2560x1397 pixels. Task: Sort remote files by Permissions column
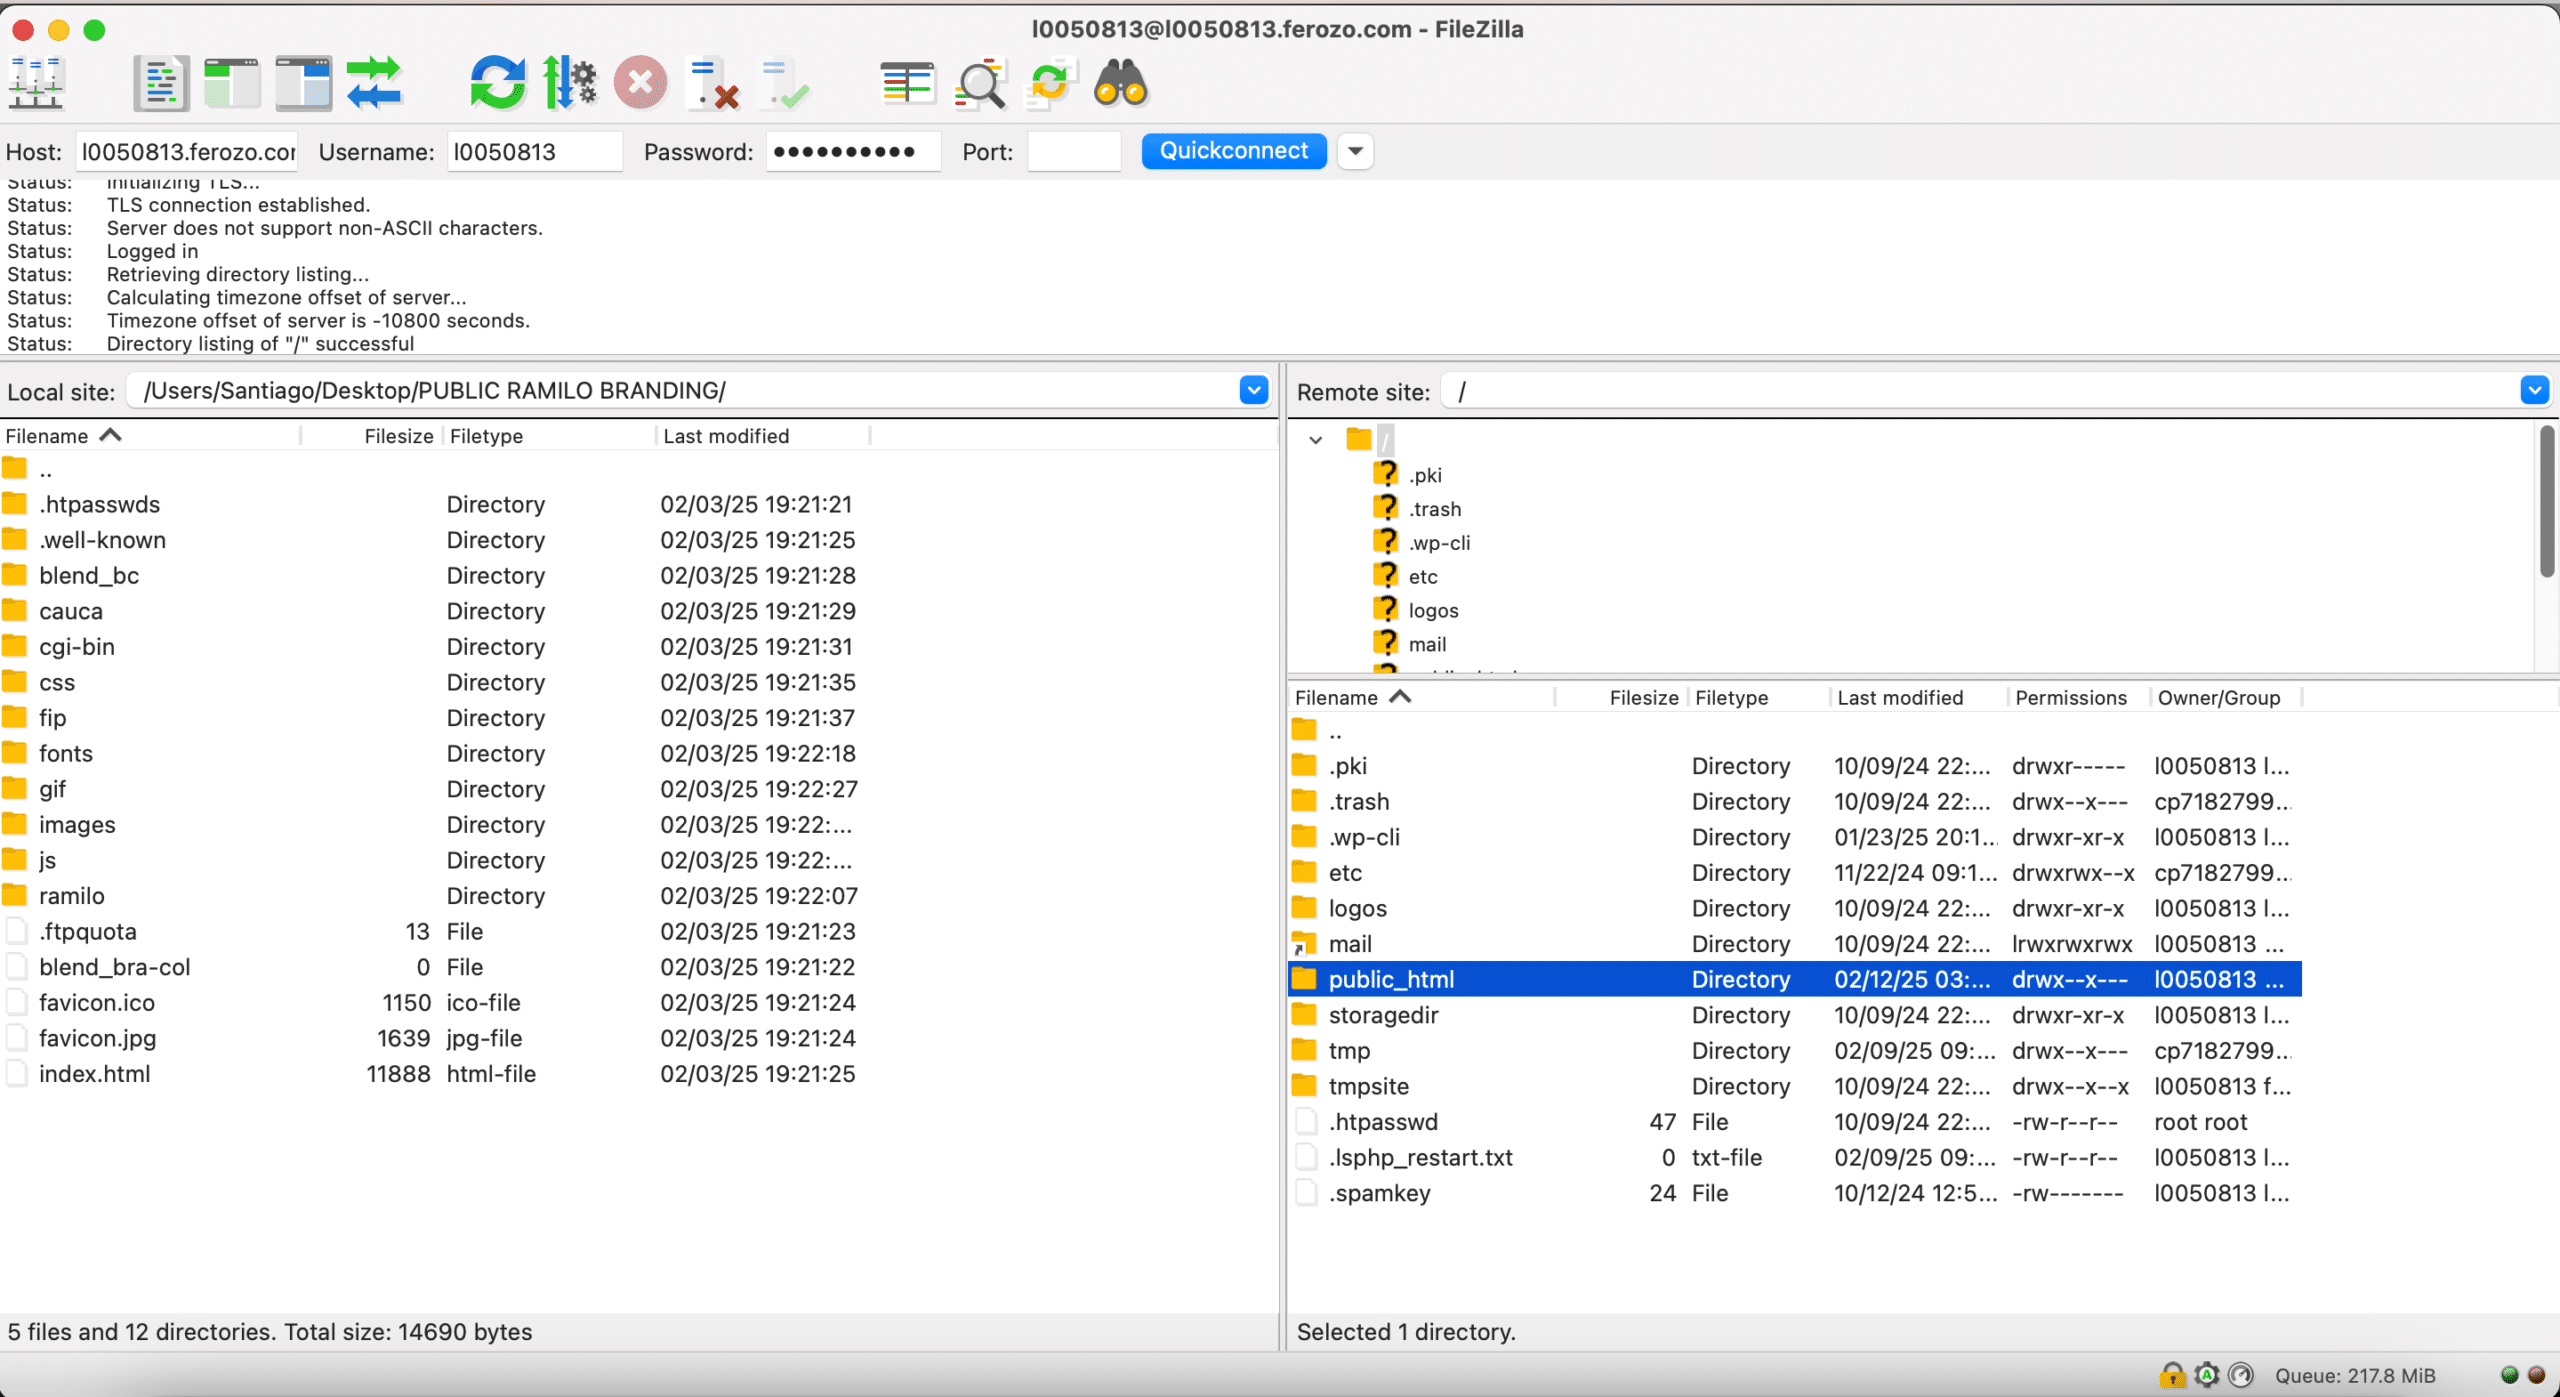(2070, 698)
